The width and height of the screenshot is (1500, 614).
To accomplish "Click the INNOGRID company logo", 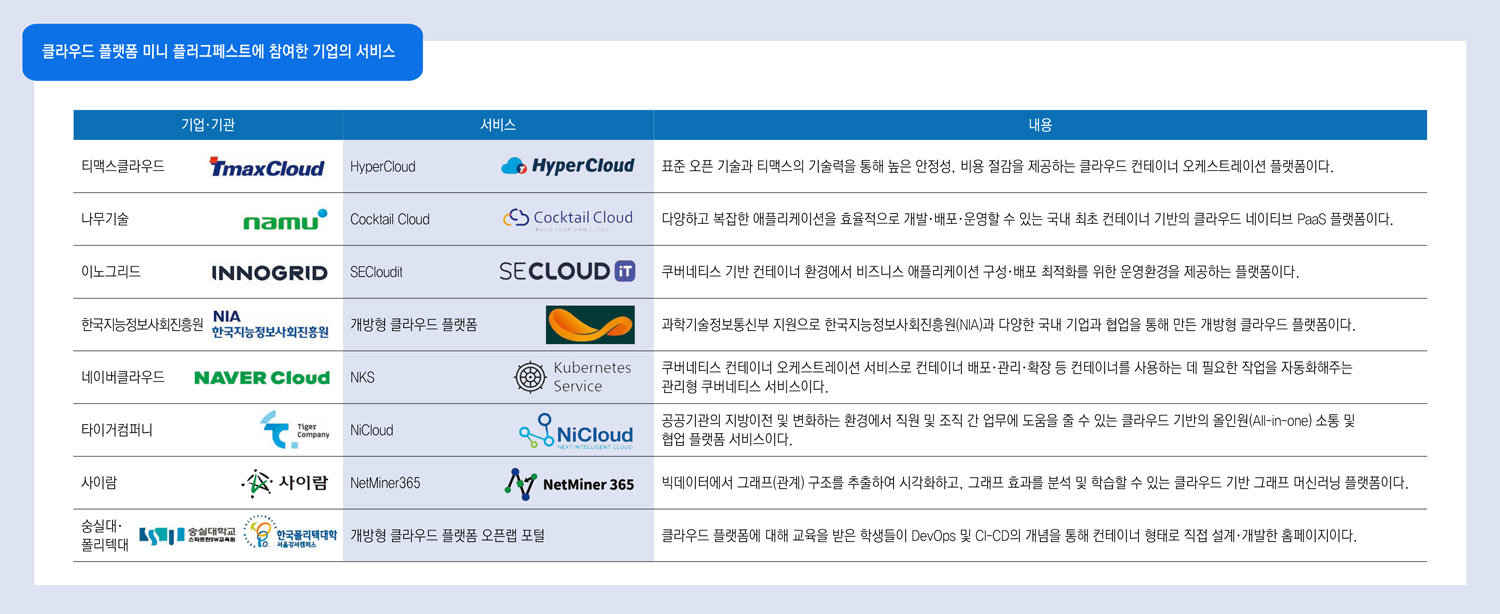I will point(270,271).
